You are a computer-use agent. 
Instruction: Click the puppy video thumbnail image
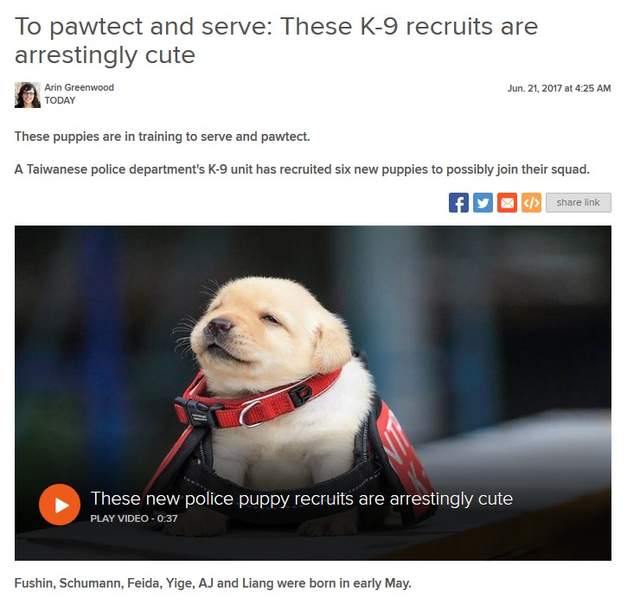(x=313, y=393)
